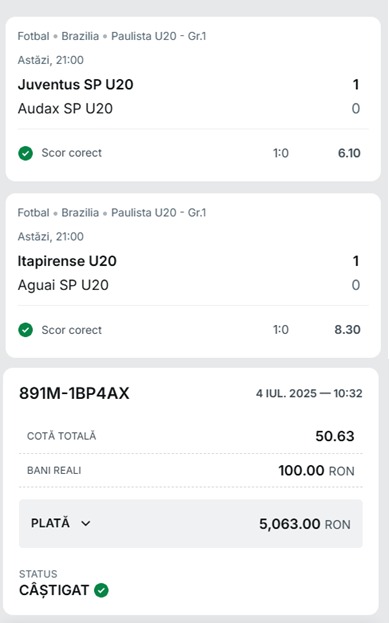
Task: Click the green CÂȘTIGAT status checkmark
Action: point(101,590)
